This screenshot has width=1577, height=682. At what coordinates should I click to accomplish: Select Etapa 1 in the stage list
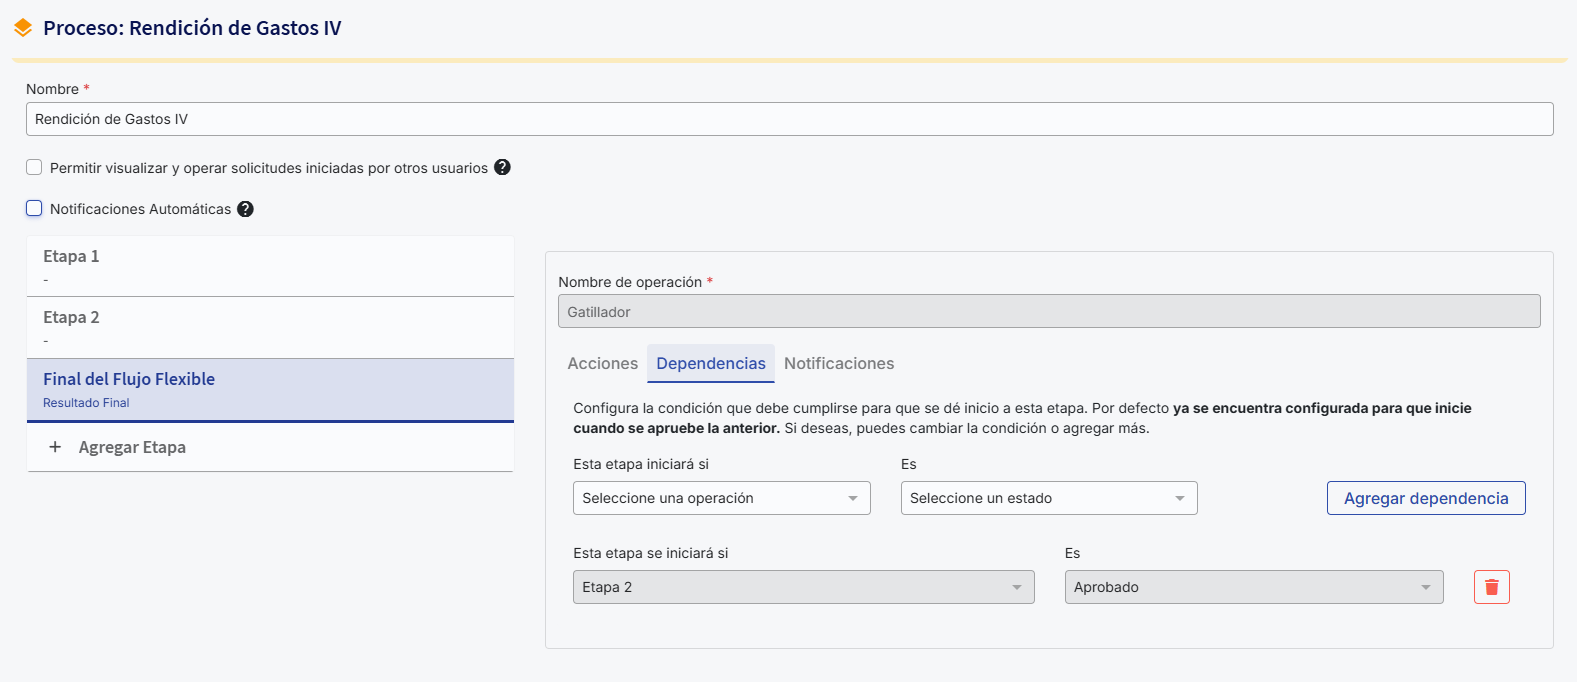point(270,266)
